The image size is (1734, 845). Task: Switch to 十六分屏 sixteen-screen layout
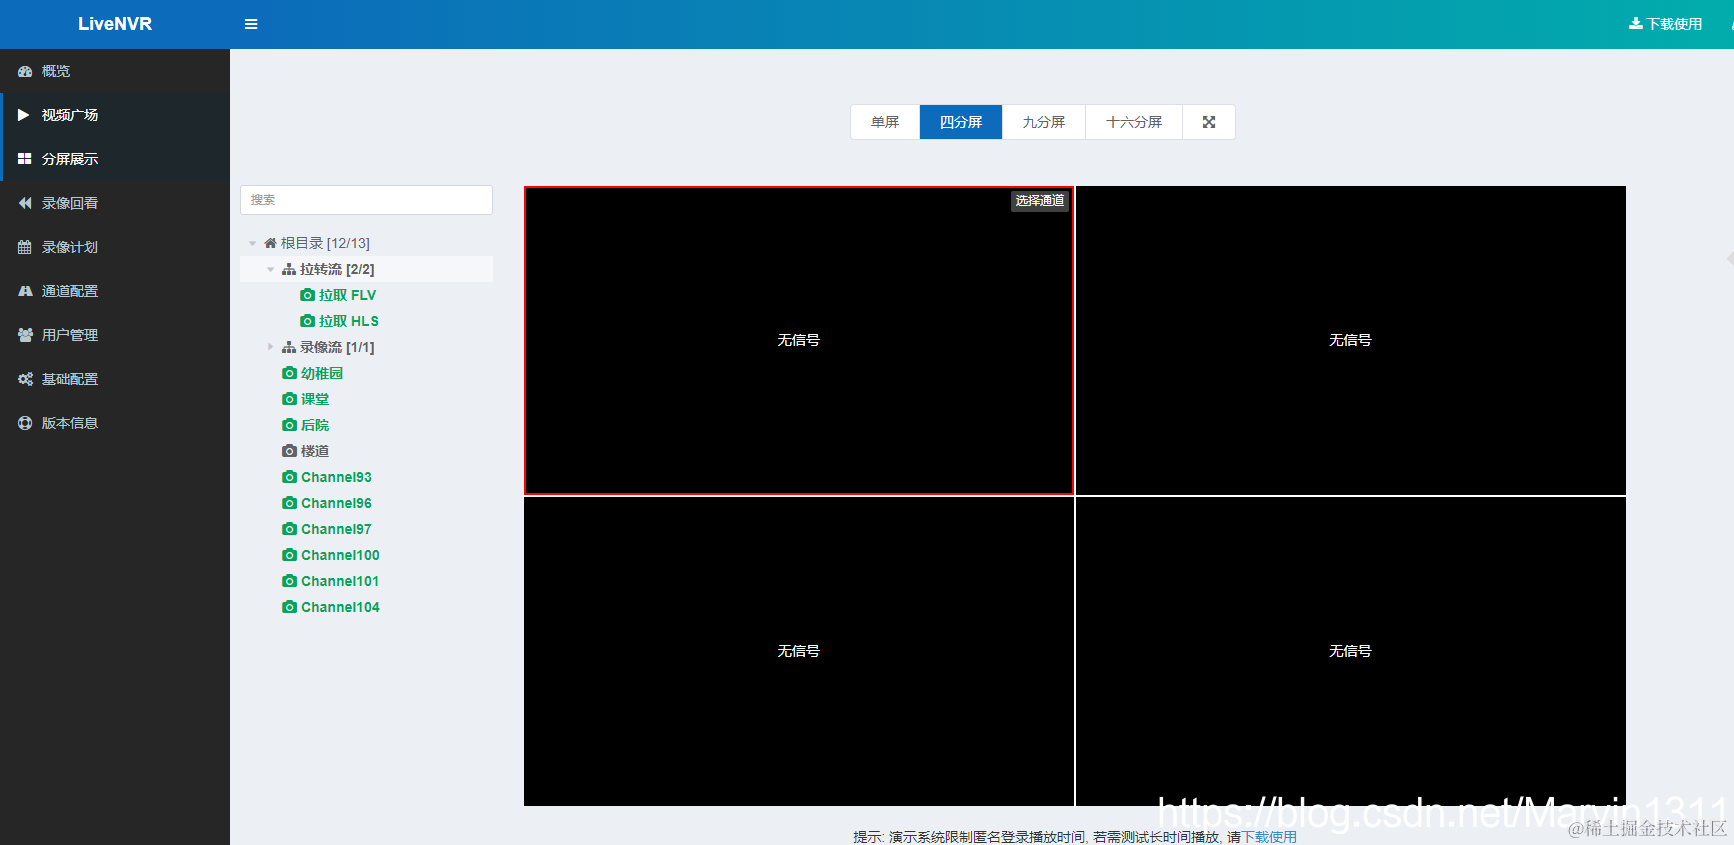1134,122
